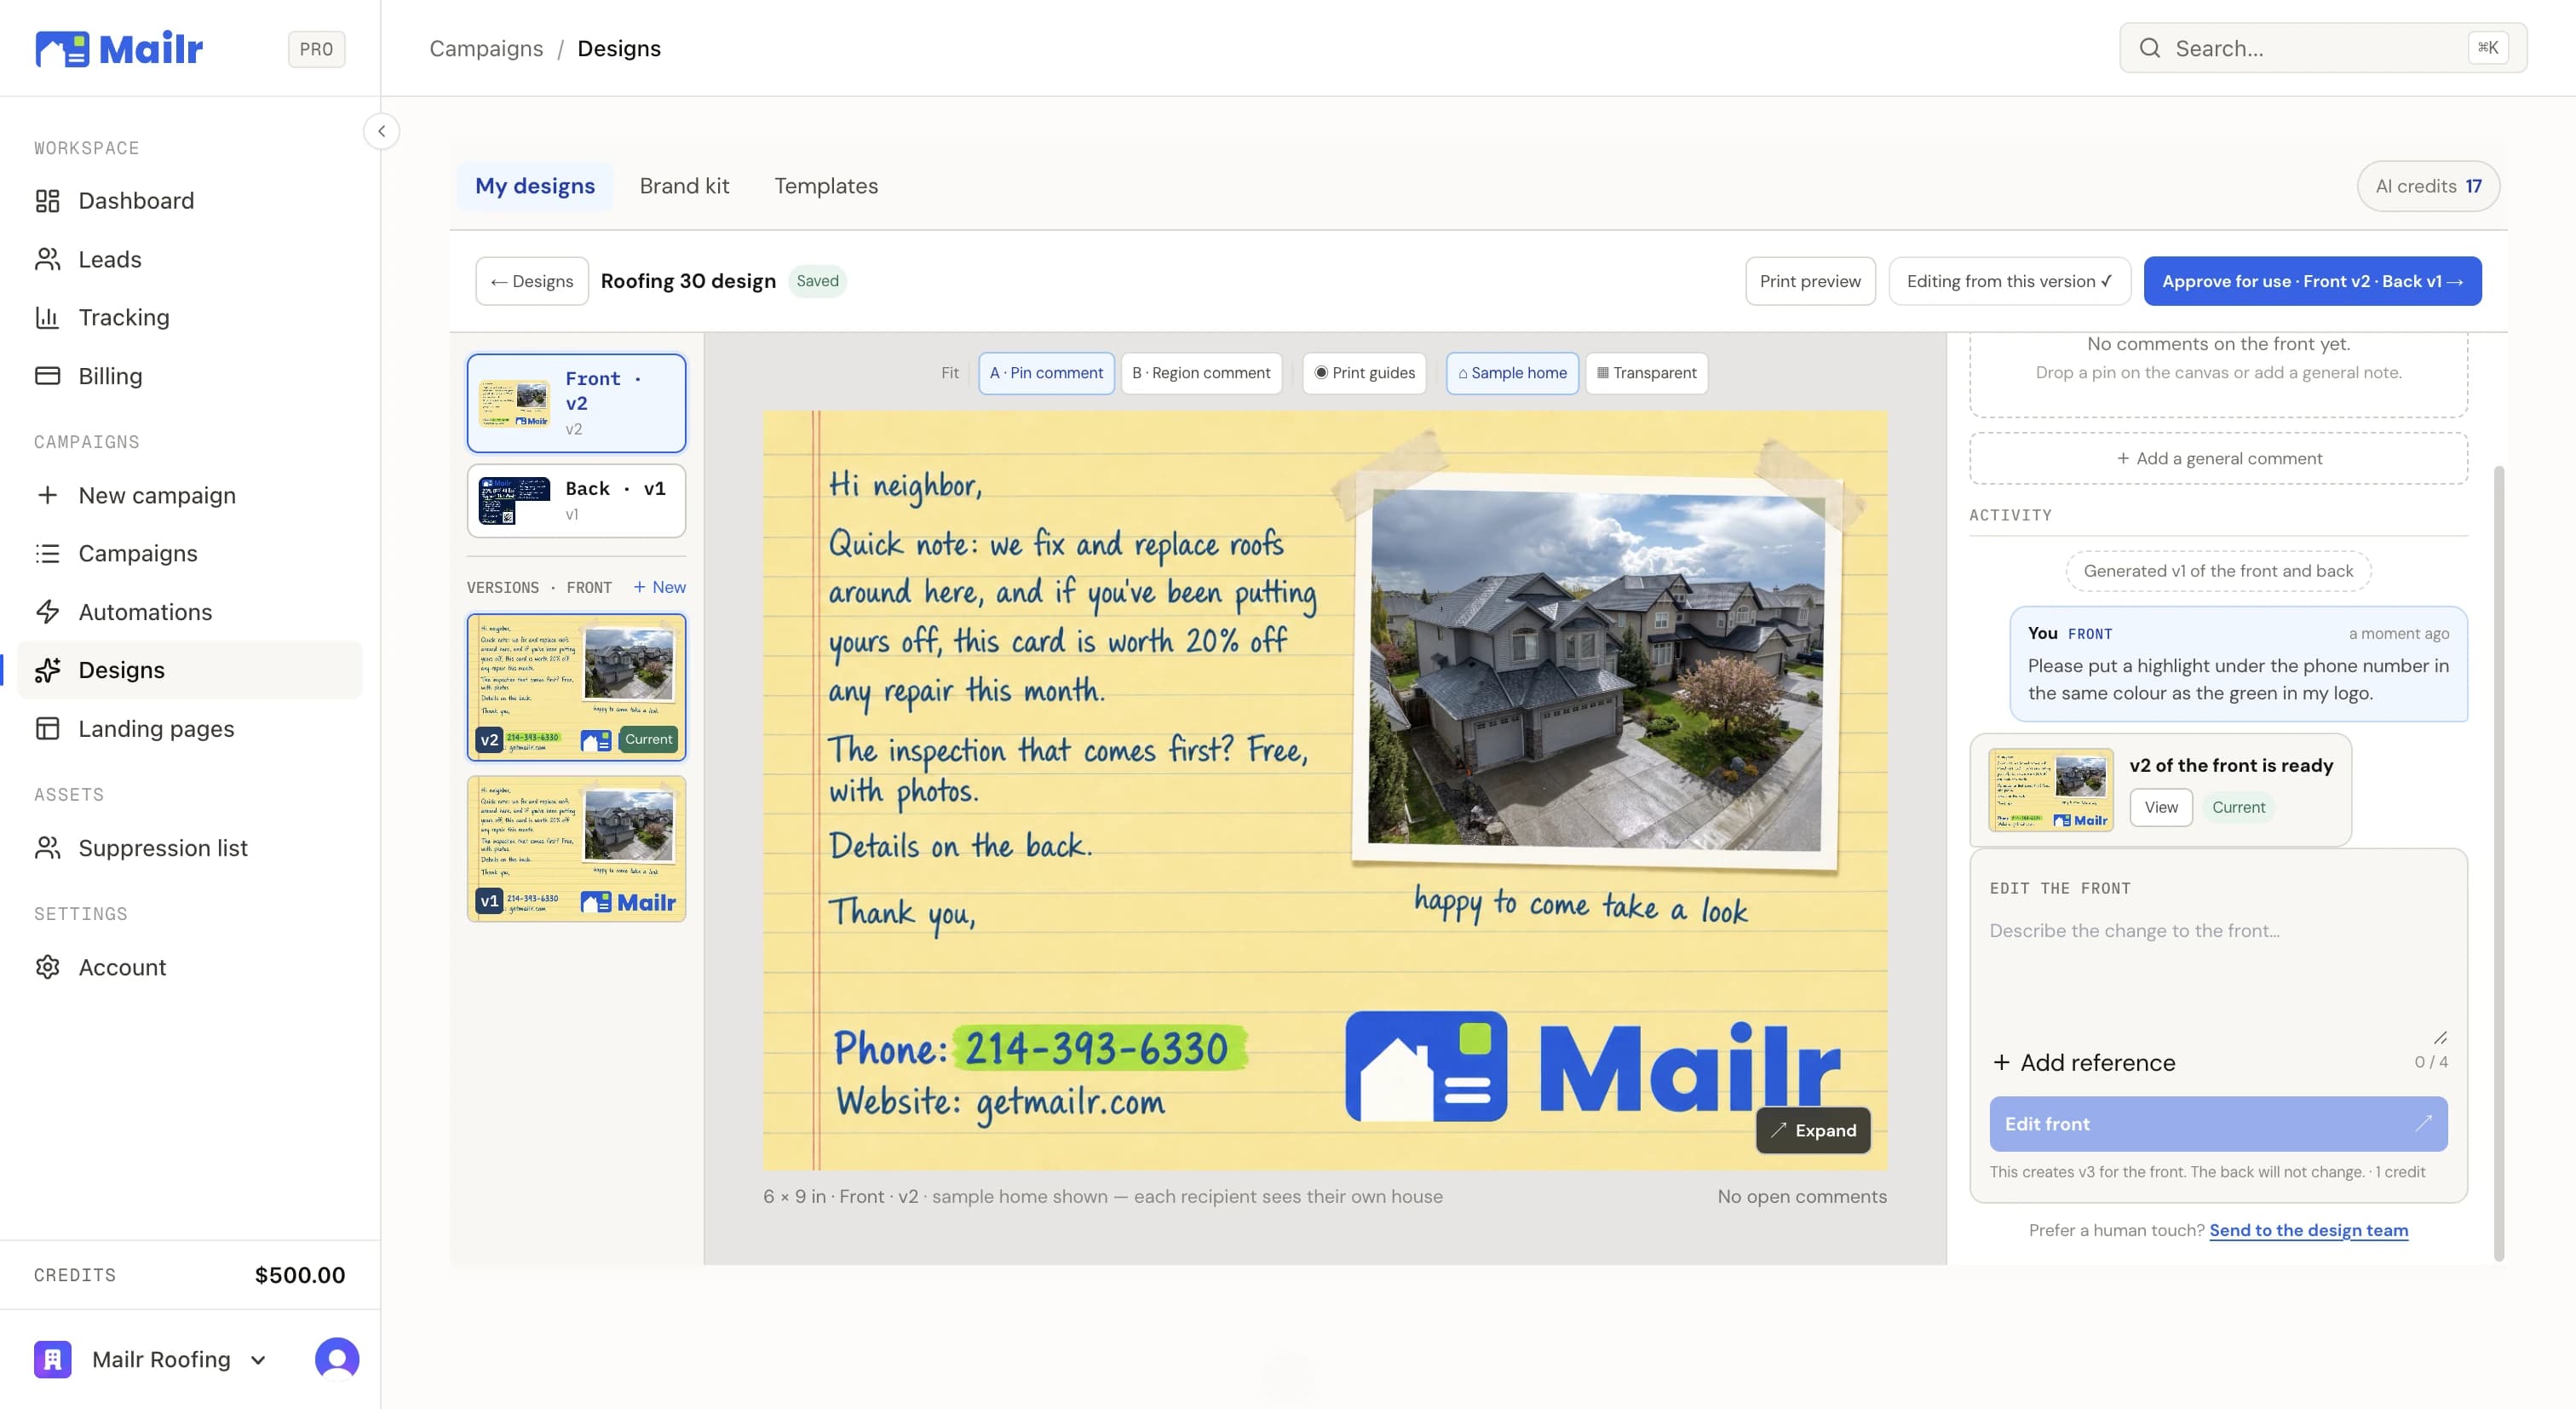Collapse the sidebar with the chevron button
Screen dimensions: 2576x1409
point(381,131)
